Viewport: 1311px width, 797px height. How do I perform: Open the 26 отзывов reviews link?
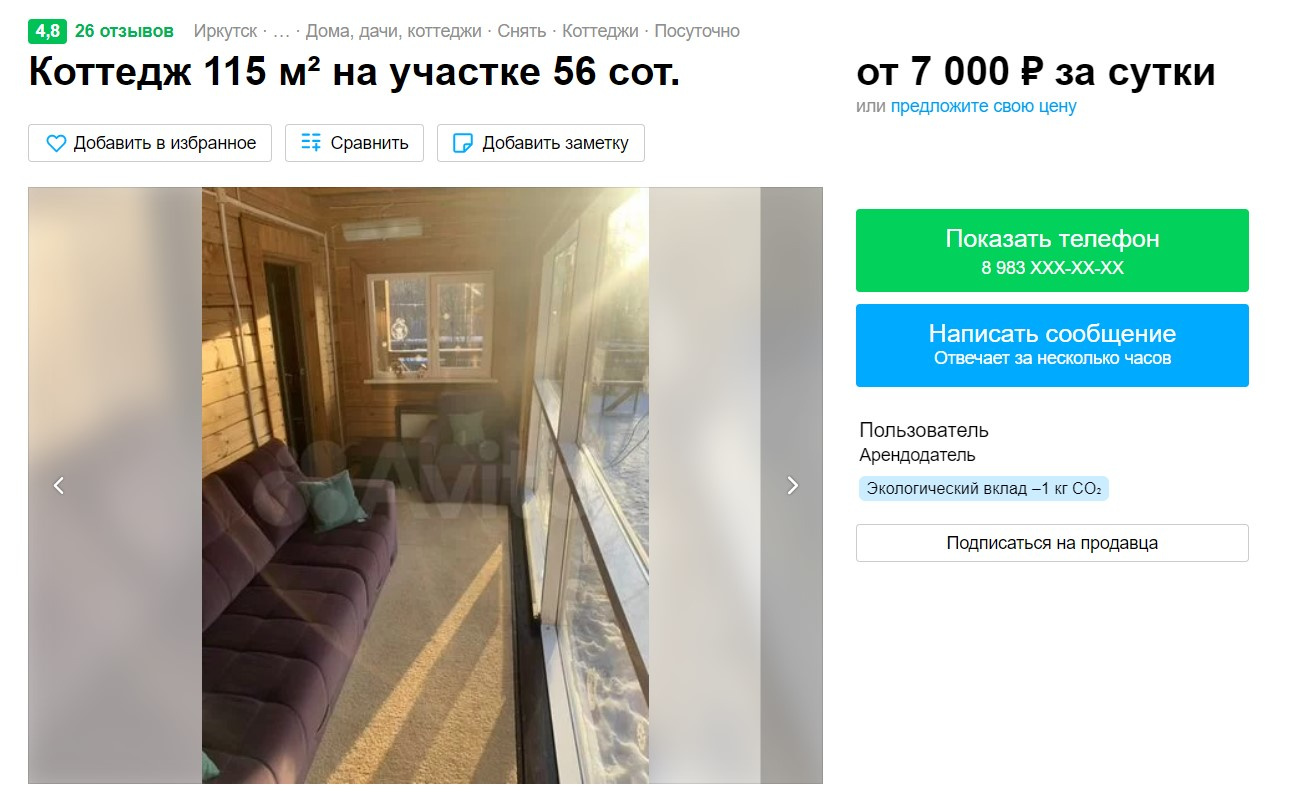click(124, 31)
